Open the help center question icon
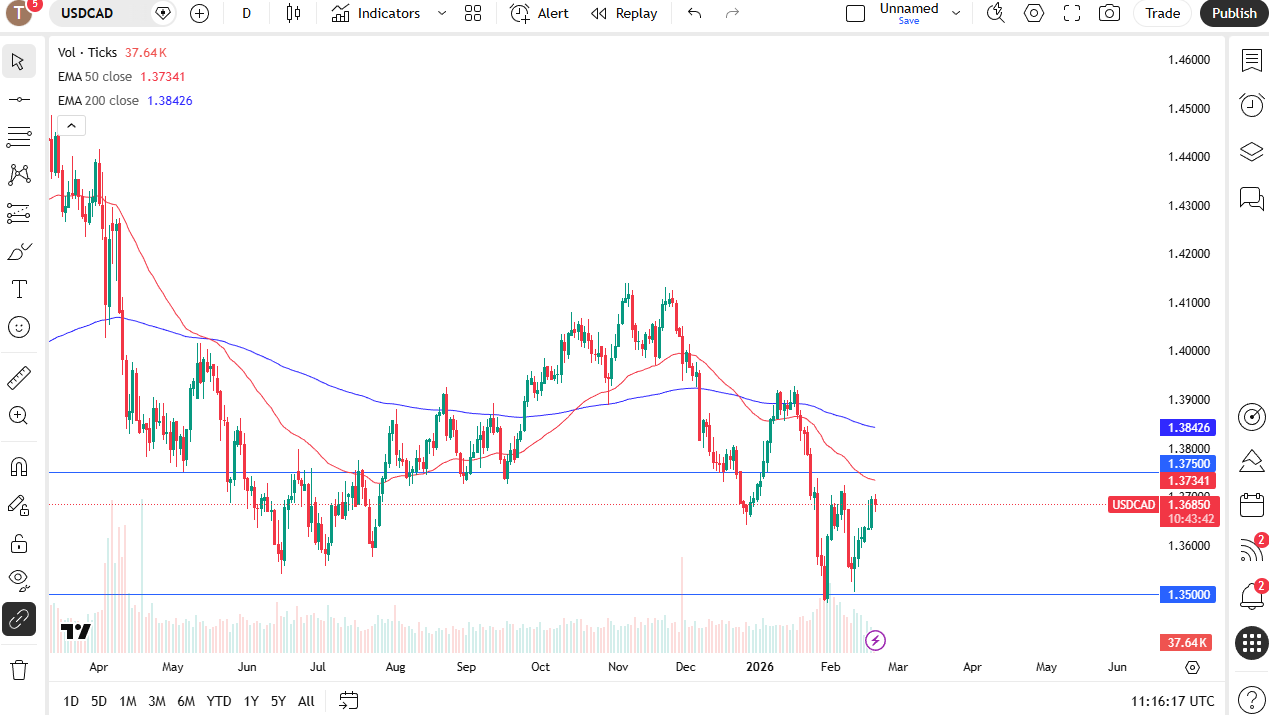The height and width of the screenshot is (715, 1269). [1251, 700]
